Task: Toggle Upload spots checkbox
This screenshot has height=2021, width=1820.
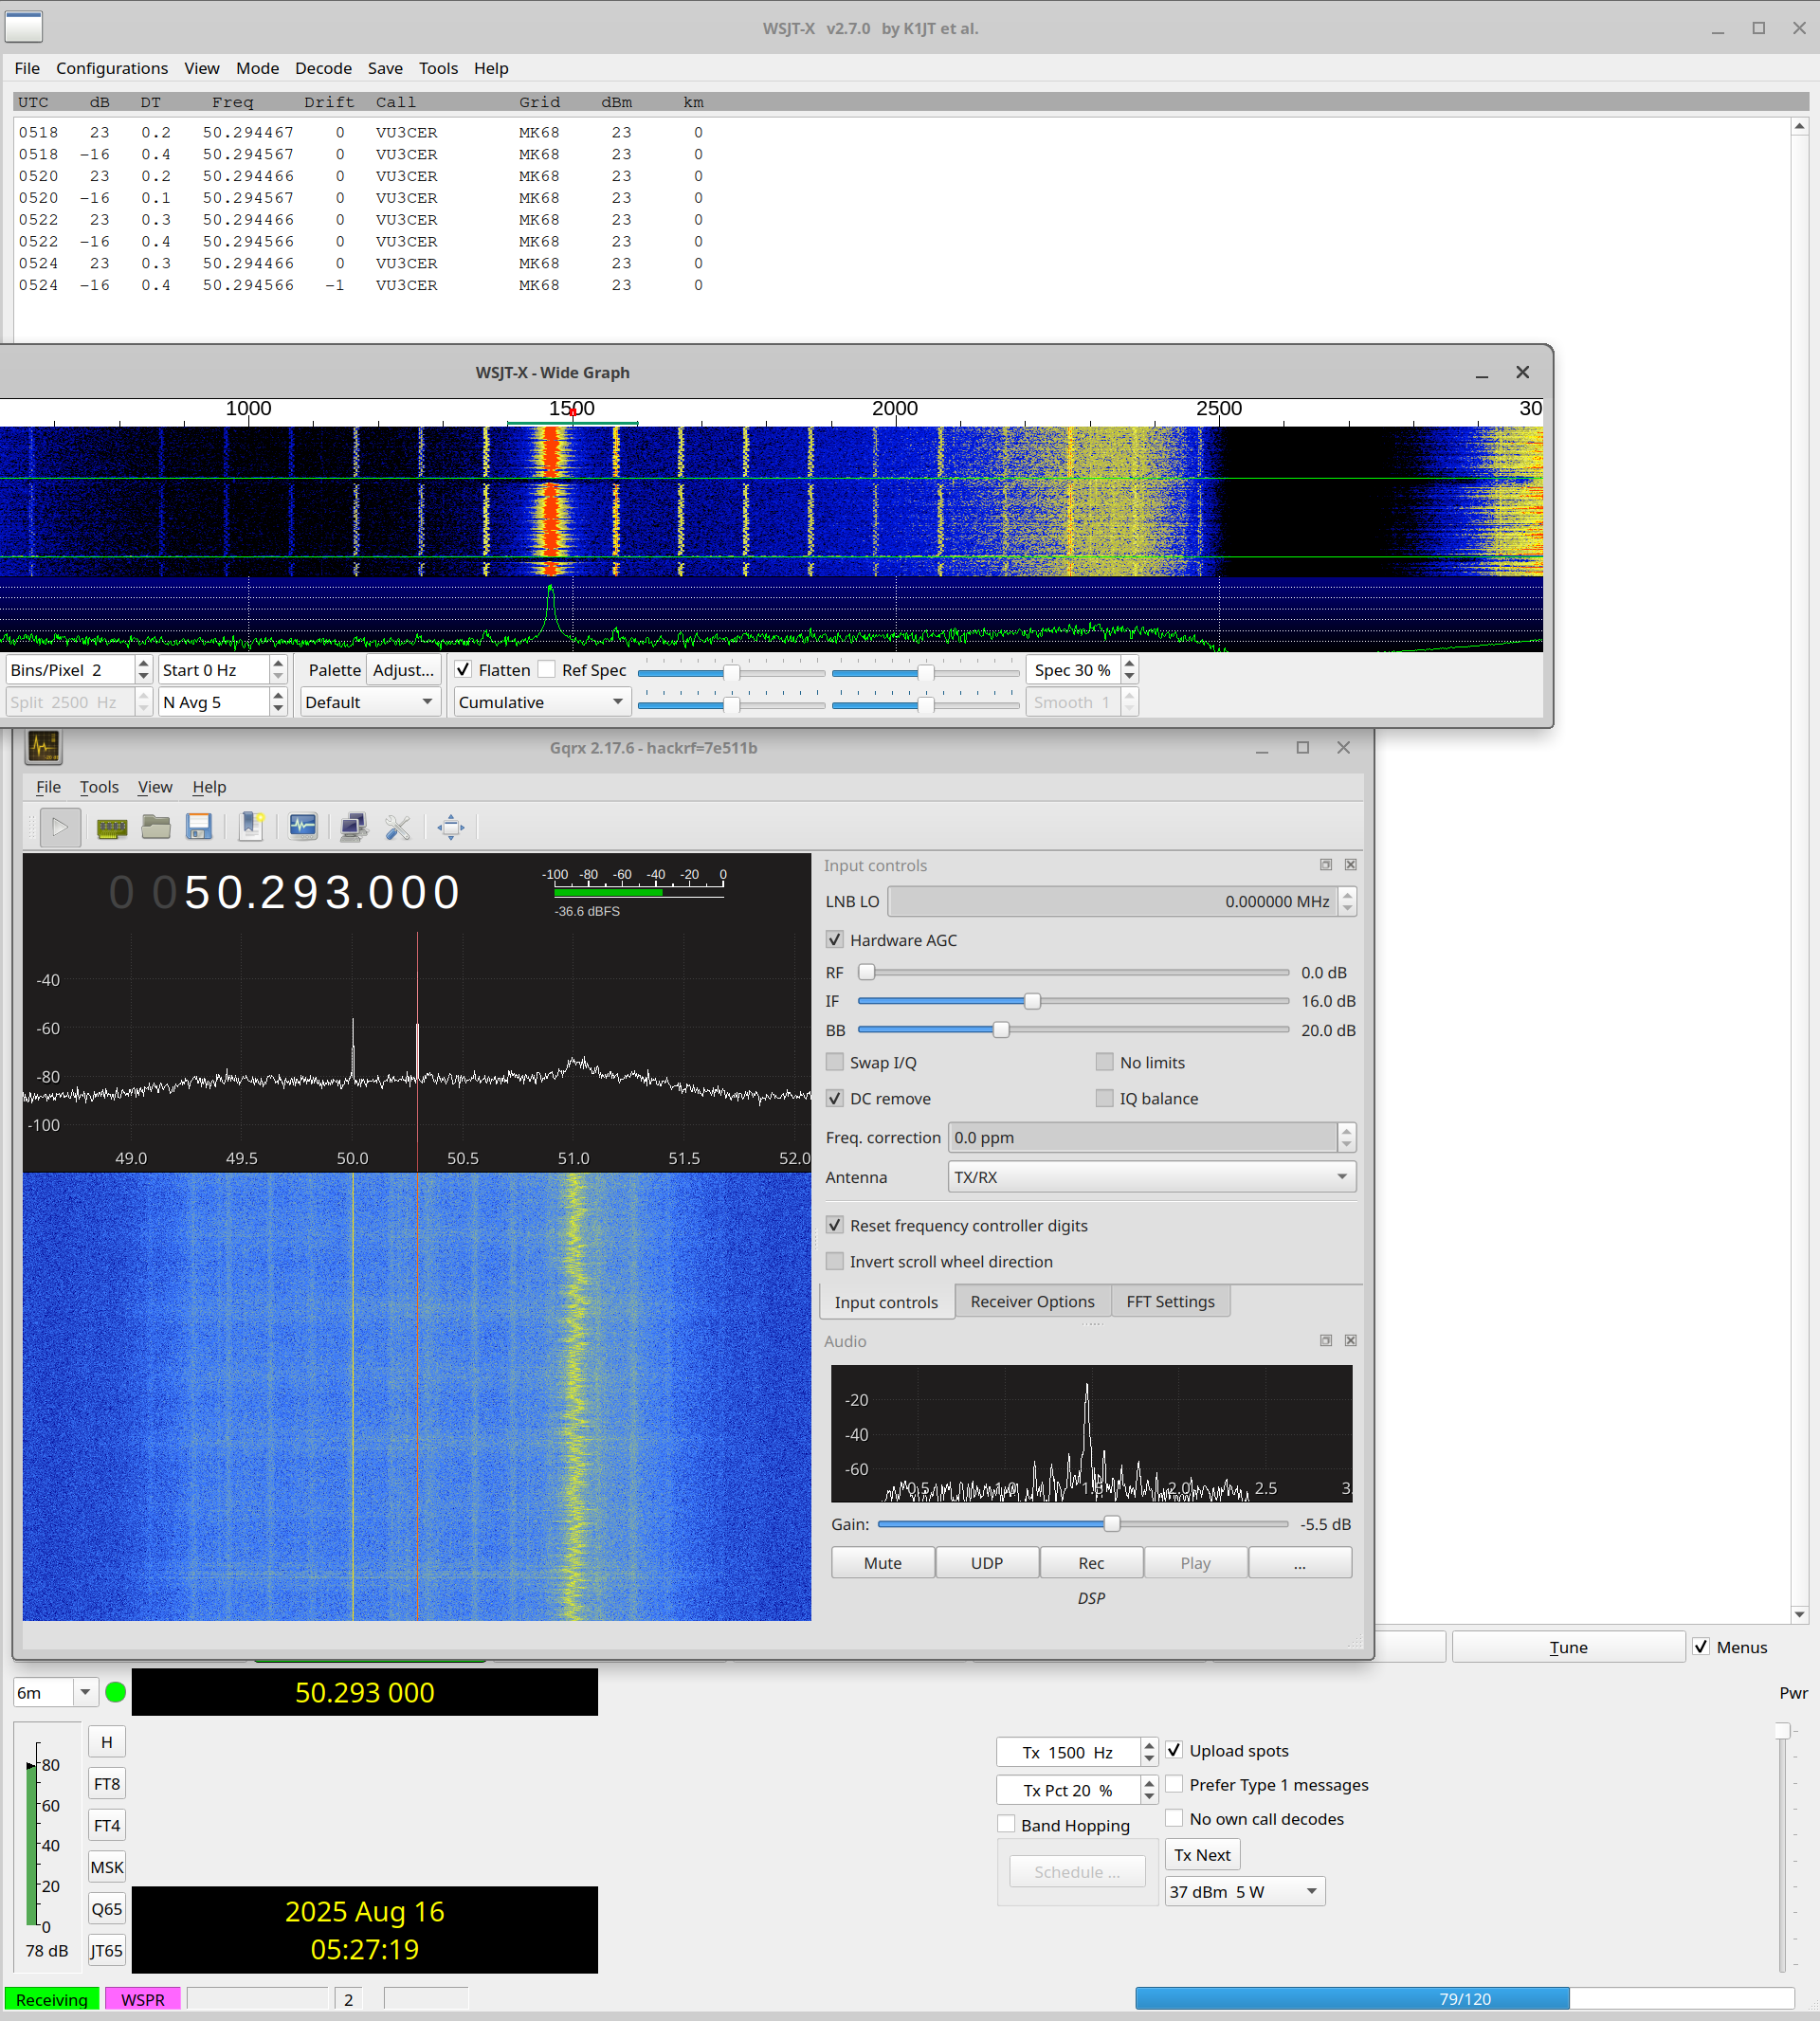Action: pos(1175,1749)
